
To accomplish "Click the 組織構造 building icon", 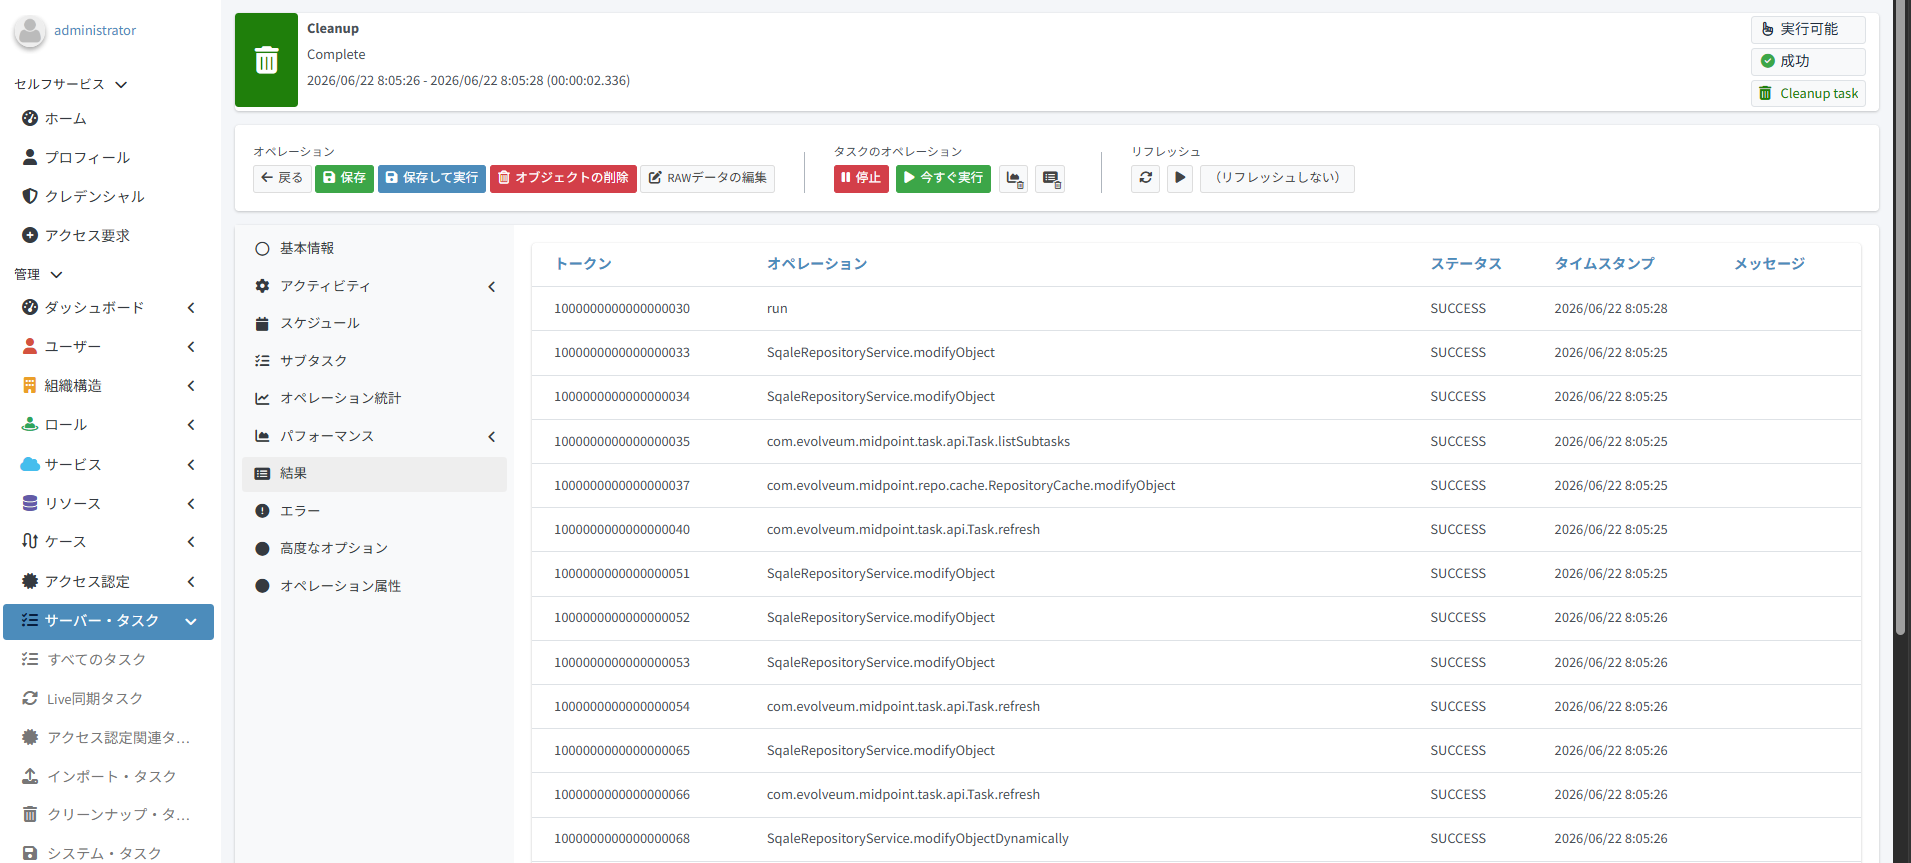I will 30,385.
